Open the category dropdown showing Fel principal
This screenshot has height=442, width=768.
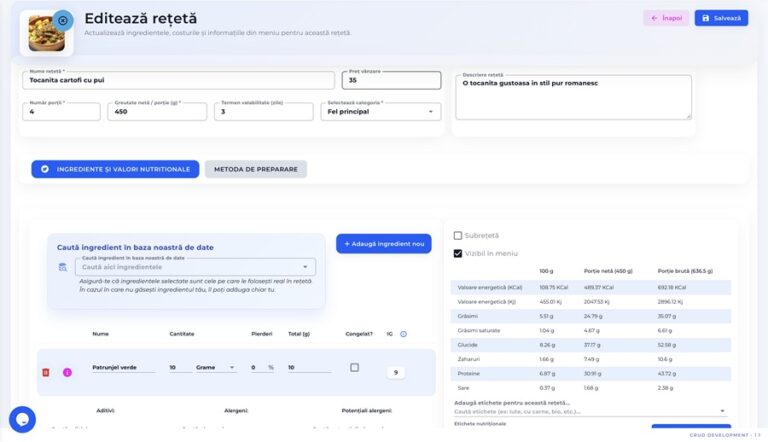(383, 111)
